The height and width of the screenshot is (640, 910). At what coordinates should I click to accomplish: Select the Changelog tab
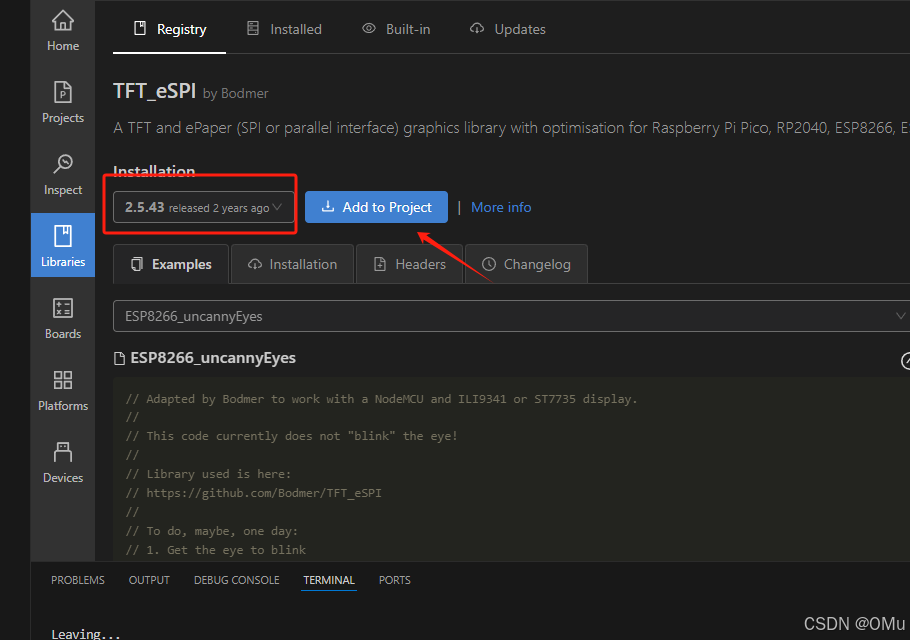click(x=526, y=264)
